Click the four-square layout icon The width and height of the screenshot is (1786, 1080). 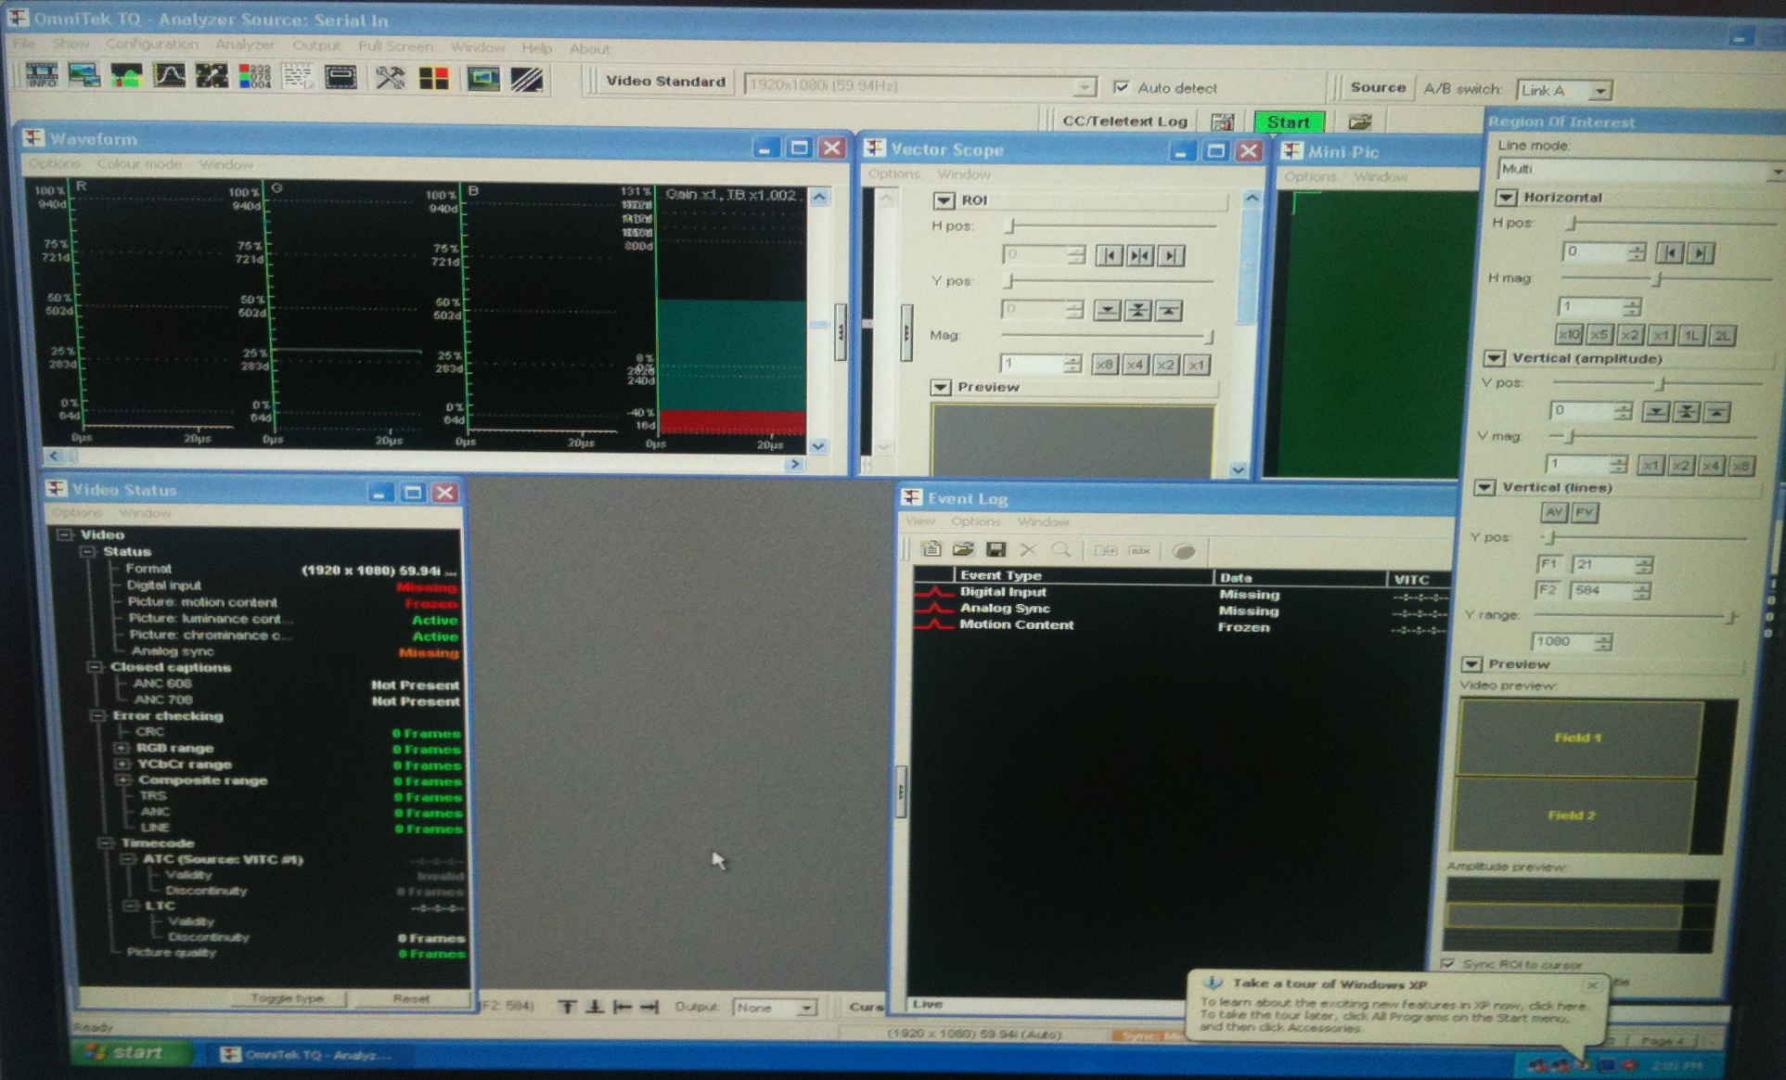(433, 78)
